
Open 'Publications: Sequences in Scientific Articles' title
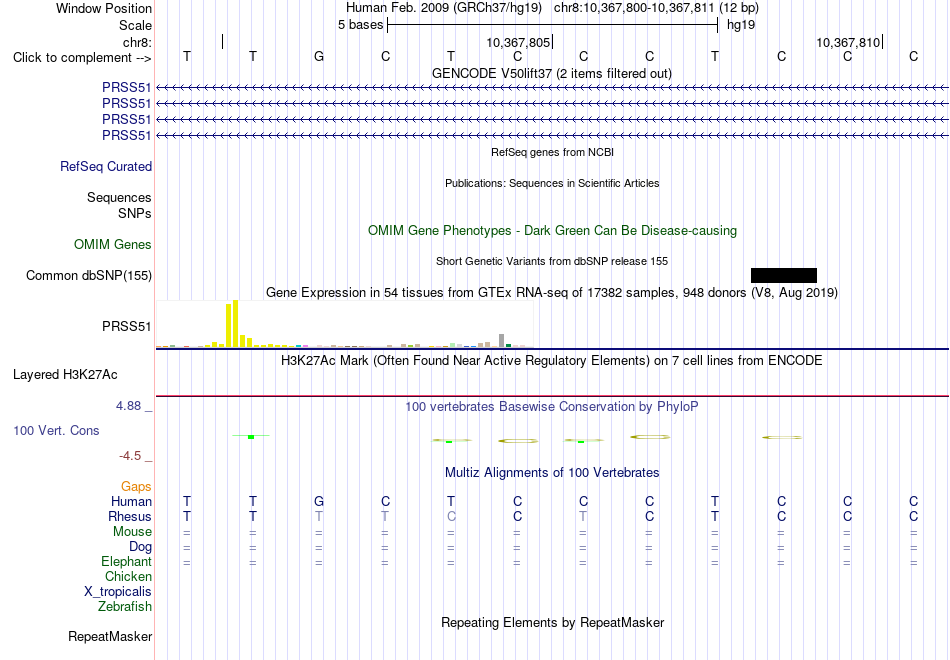tap(552, 183)
